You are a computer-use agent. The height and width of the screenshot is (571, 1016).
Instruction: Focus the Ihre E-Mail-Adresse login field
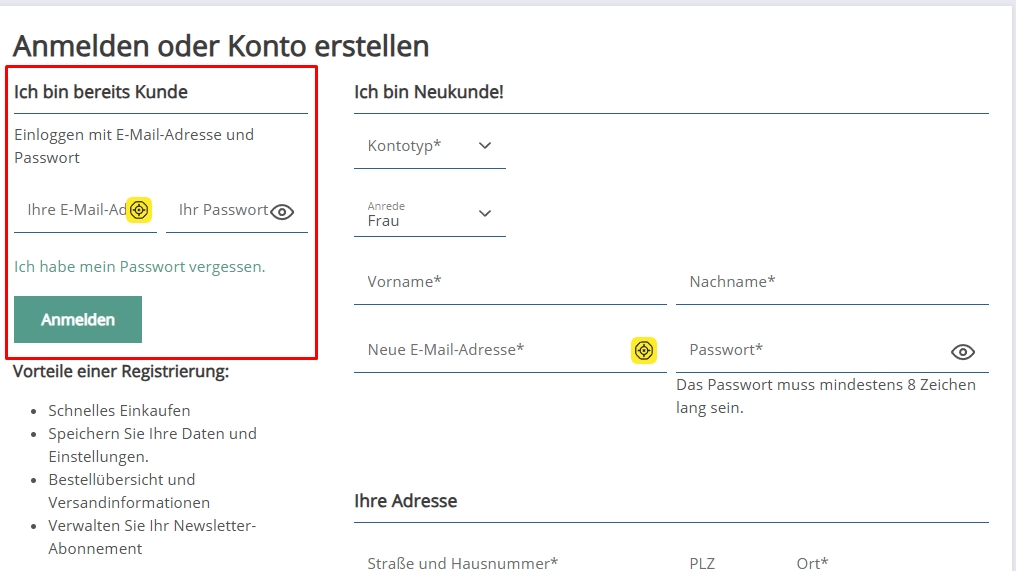coord(75,210)
